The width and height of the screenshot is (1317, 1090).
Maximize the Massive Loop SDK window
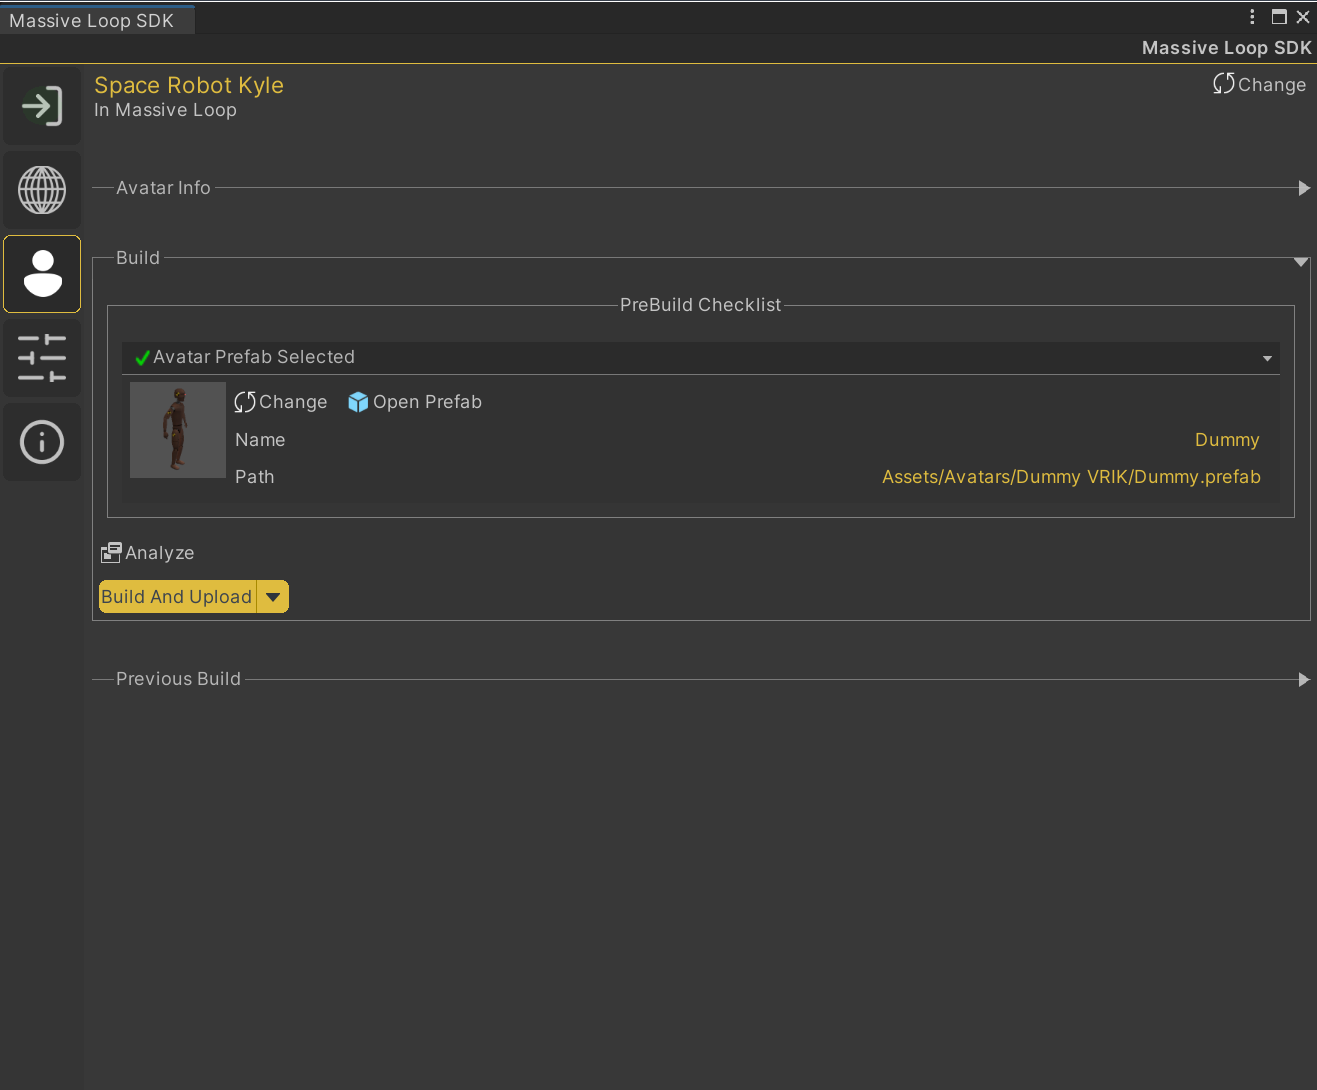pos(1279,17)
